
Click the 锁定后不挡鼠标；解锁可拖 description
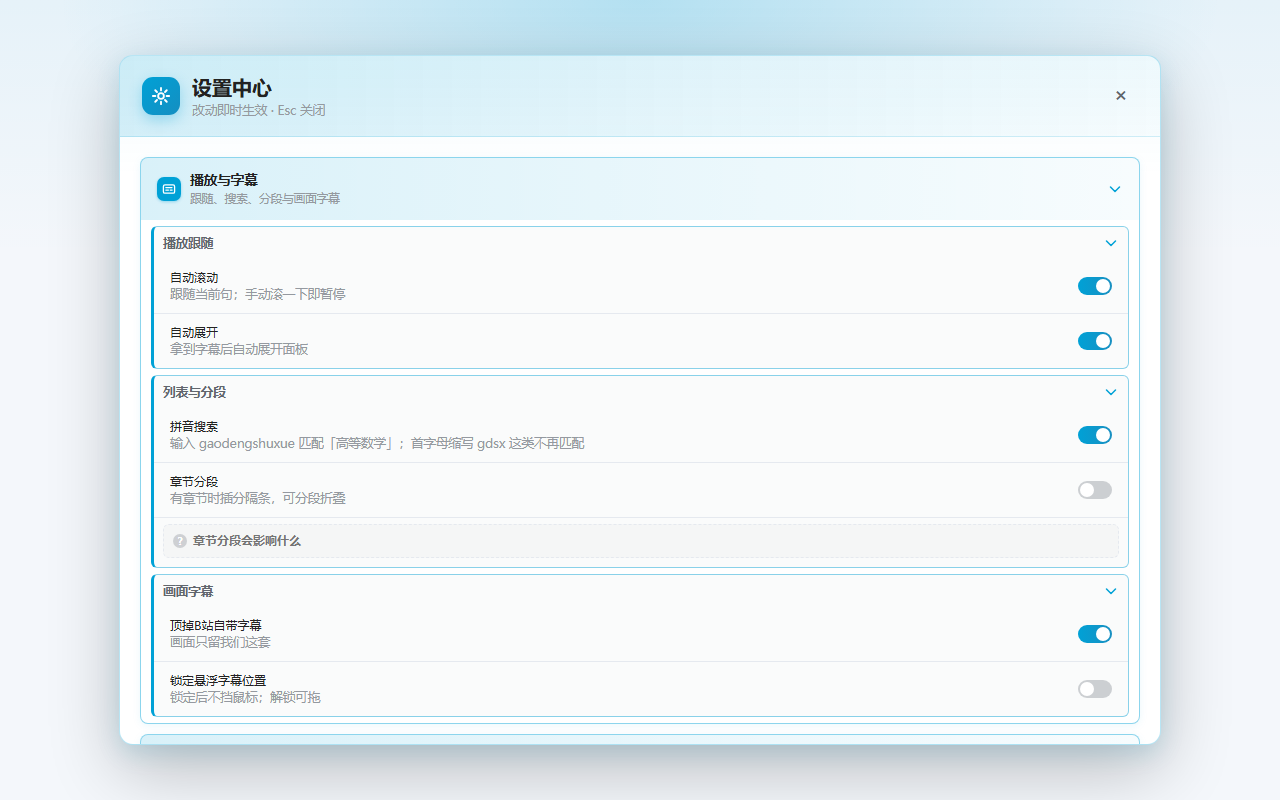[x=245, y=697]
